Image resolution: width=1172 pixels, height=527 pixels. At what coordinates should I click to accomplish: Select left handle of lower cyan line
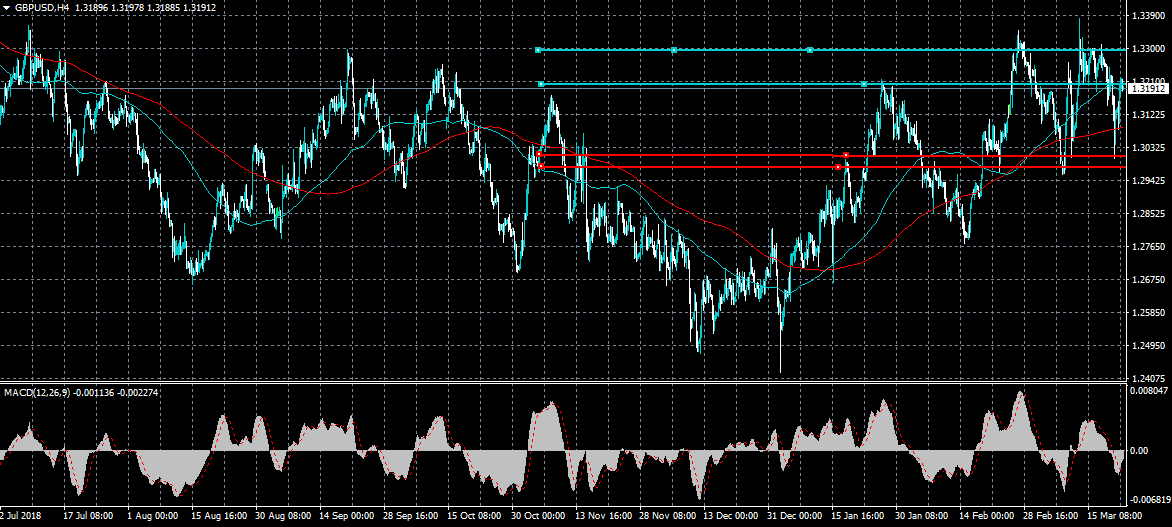coord(541,85)
